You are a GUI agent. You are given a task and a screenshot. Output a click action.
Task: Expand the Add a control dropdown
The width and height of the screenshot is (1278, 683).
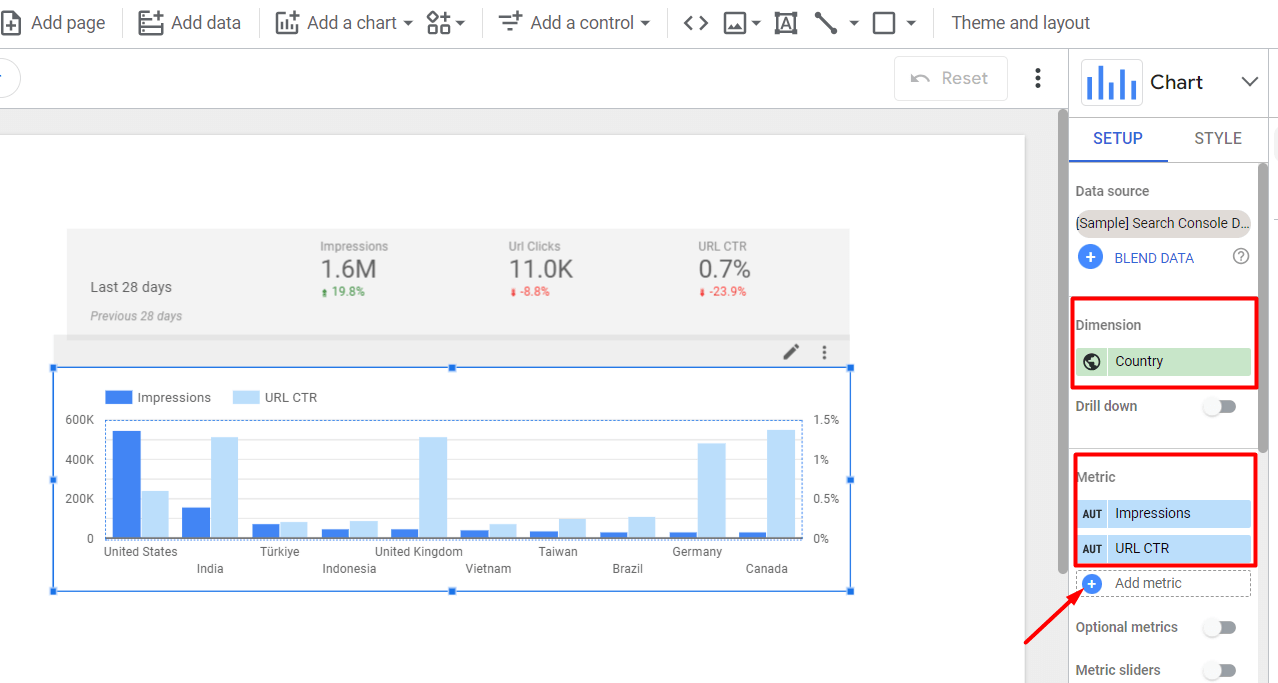(x=574, y=22)
